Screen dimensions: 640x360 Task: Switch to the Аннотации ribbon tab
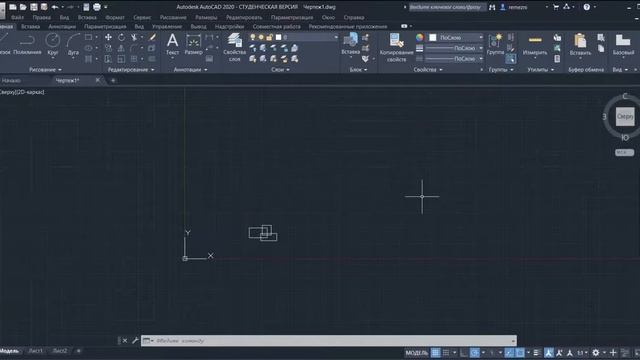point(62,27)
